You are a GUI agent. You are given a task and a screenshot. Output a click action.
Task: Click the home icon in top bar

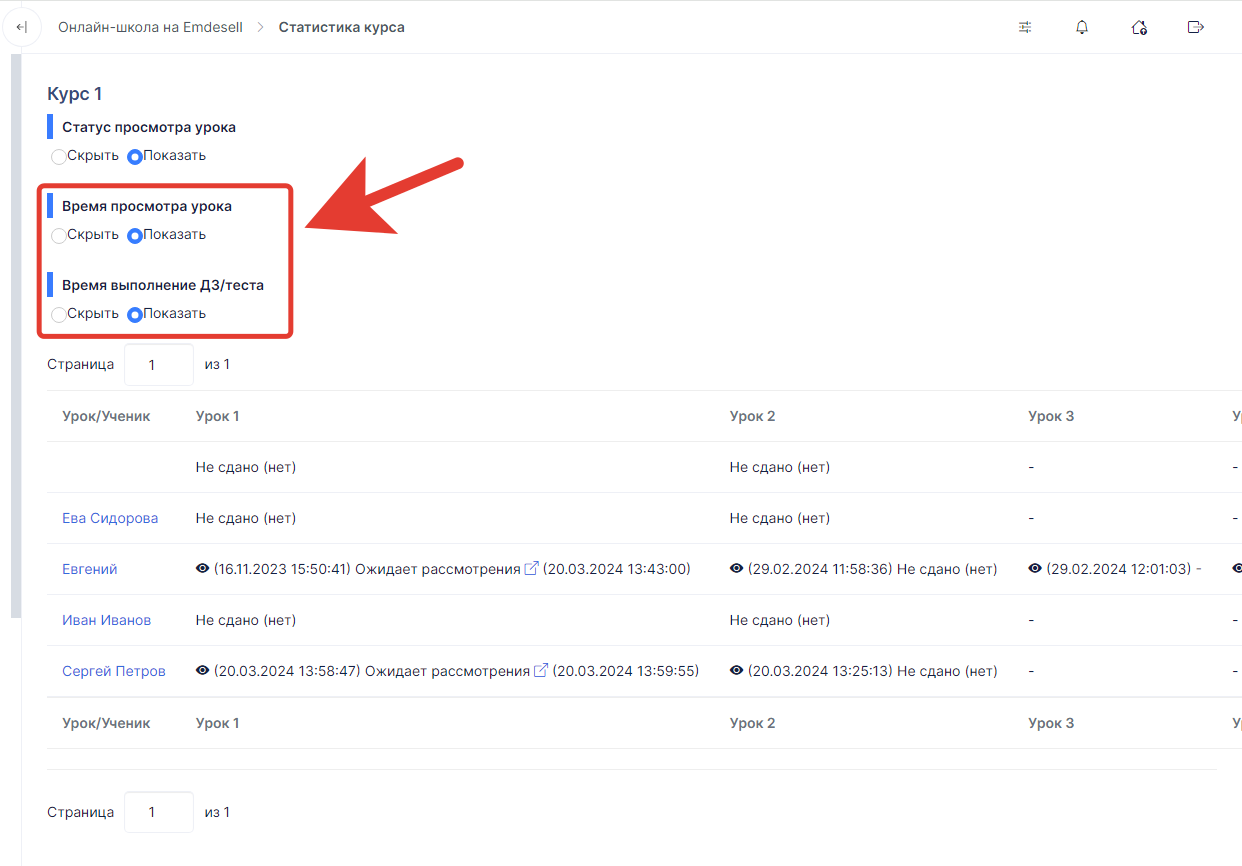coord(1138,27)
